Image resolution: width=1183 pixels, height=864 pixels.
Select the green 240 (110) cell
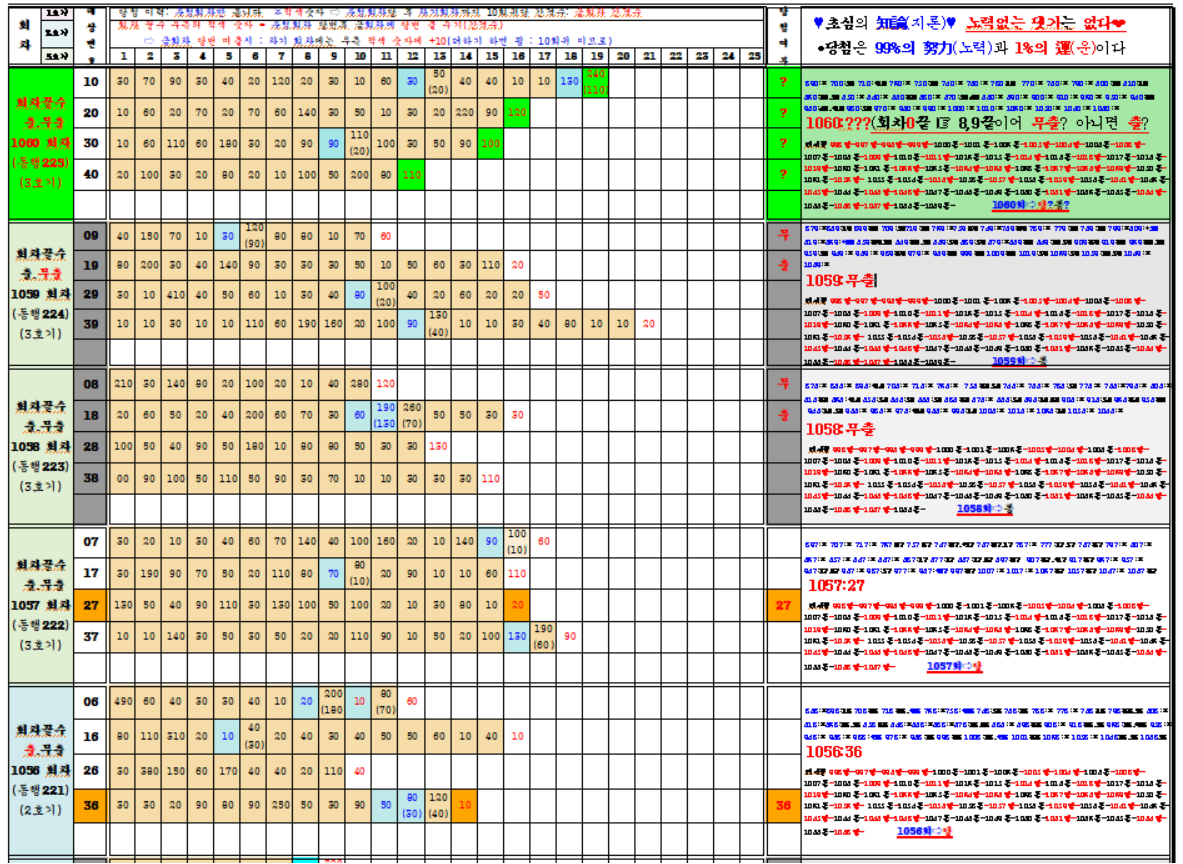(x=596, y=81)
